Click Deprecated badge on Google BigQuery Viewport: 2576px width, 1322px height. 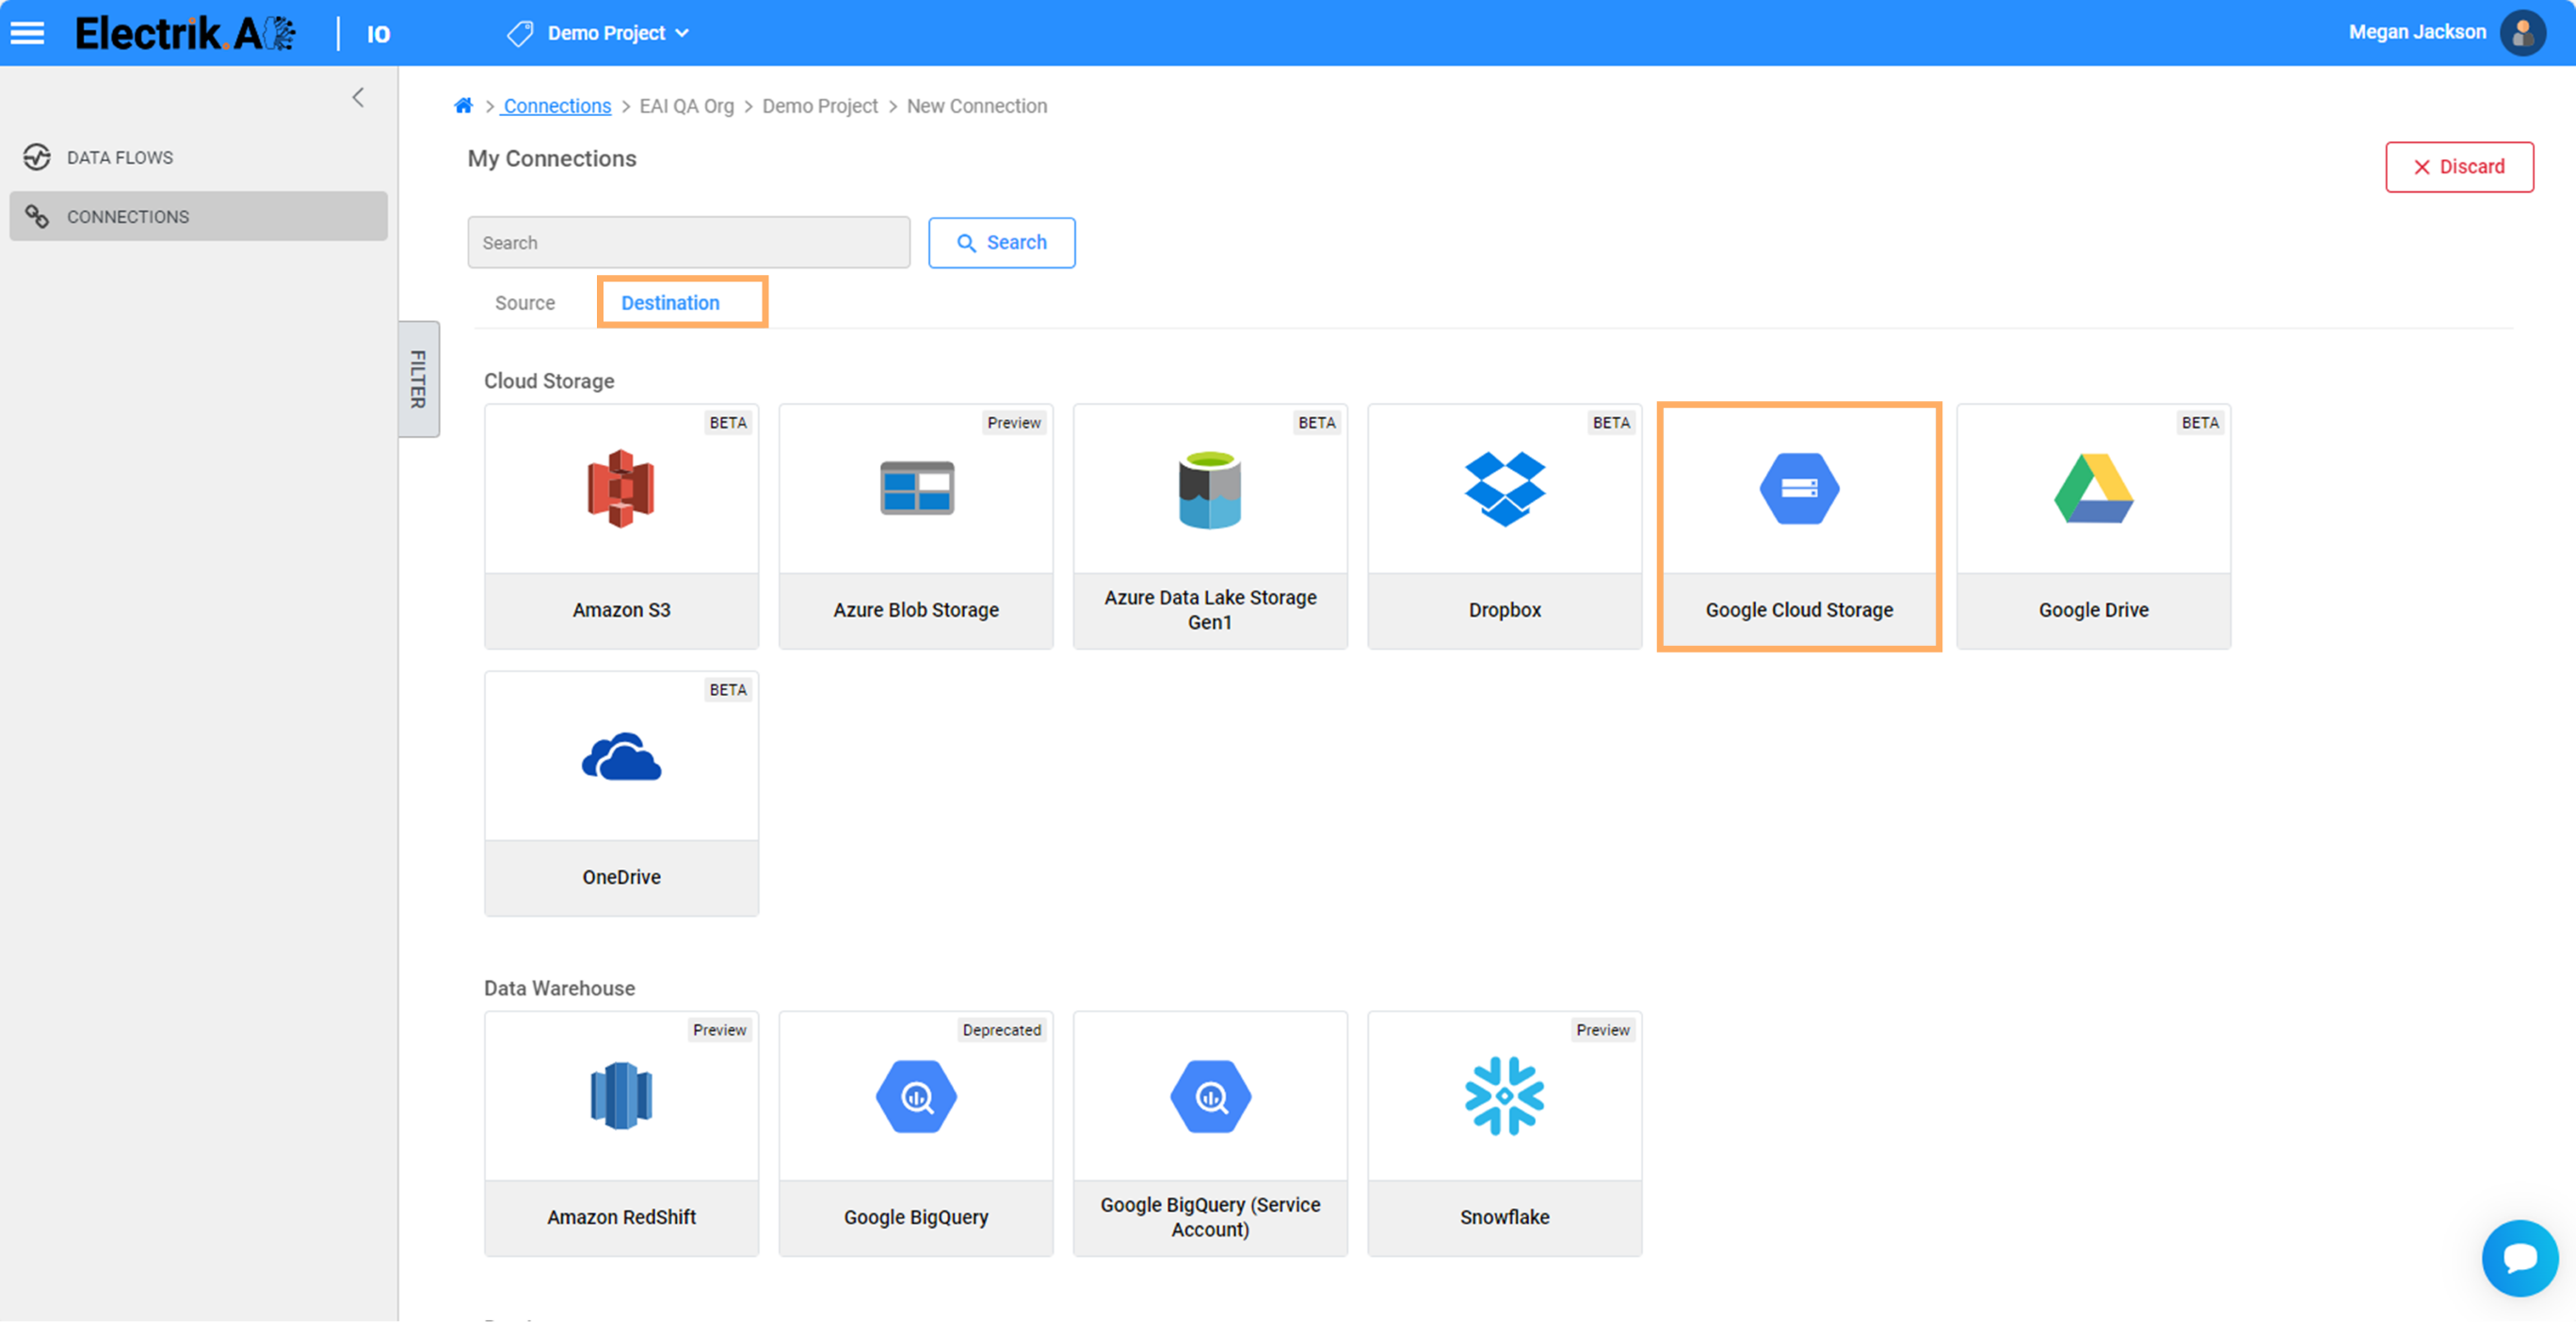[1002, 1030]
